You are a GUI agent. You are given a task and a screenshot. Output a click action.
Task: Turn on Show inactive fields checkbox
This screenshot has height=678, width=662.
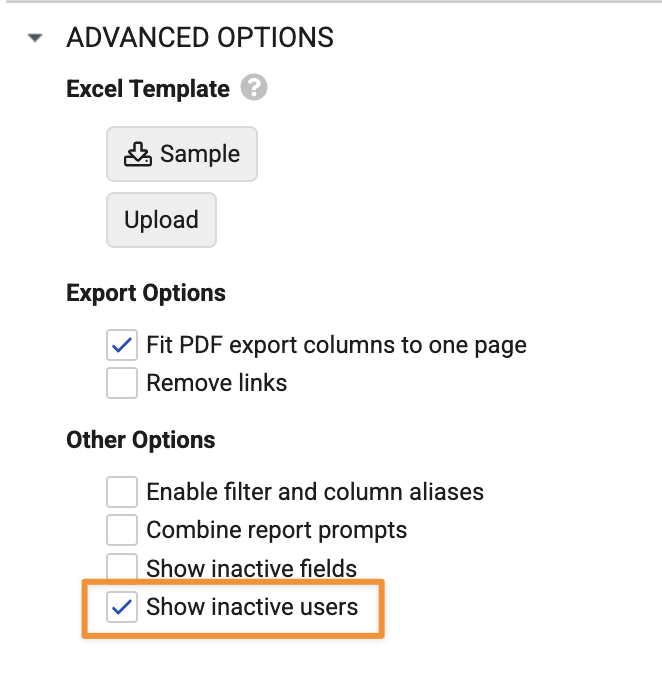[x=122, y=567]
